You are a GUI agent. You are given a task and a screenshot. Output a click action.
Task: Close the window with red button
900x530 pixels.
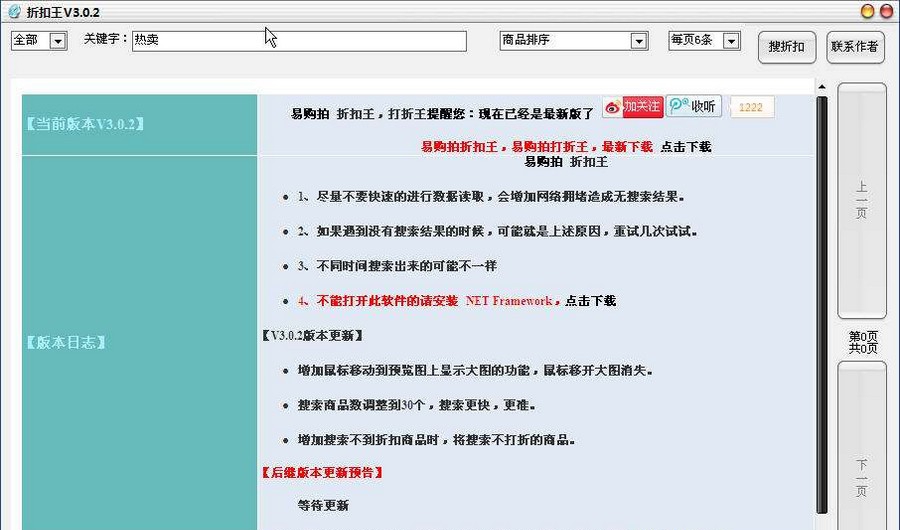tap(886, 11)
